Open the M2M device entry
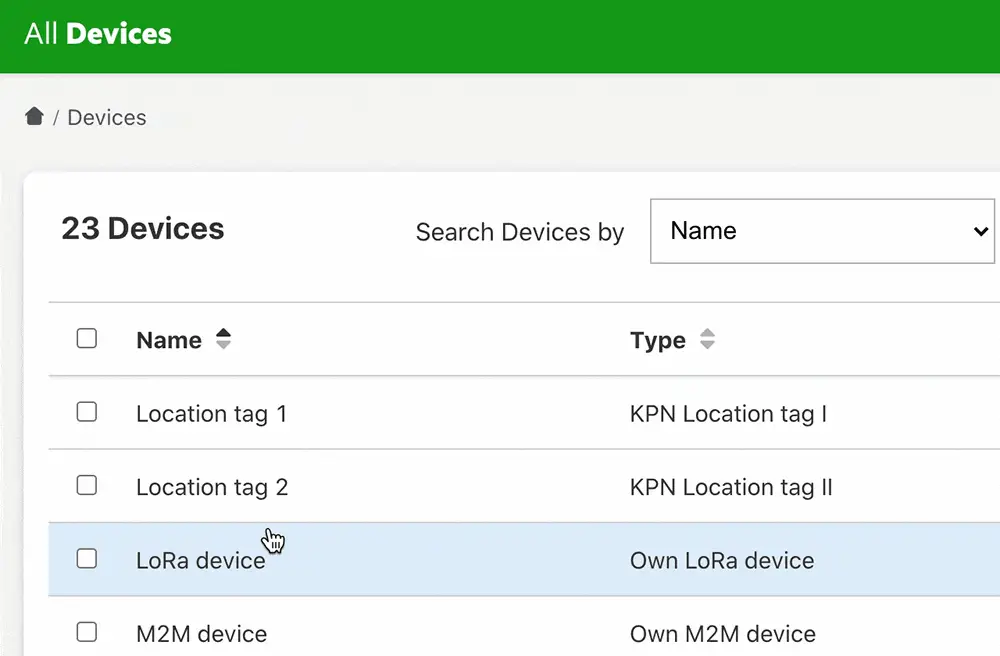Image resolution: width=1000 pixels, height=656 pixels. tap(201, 634)
